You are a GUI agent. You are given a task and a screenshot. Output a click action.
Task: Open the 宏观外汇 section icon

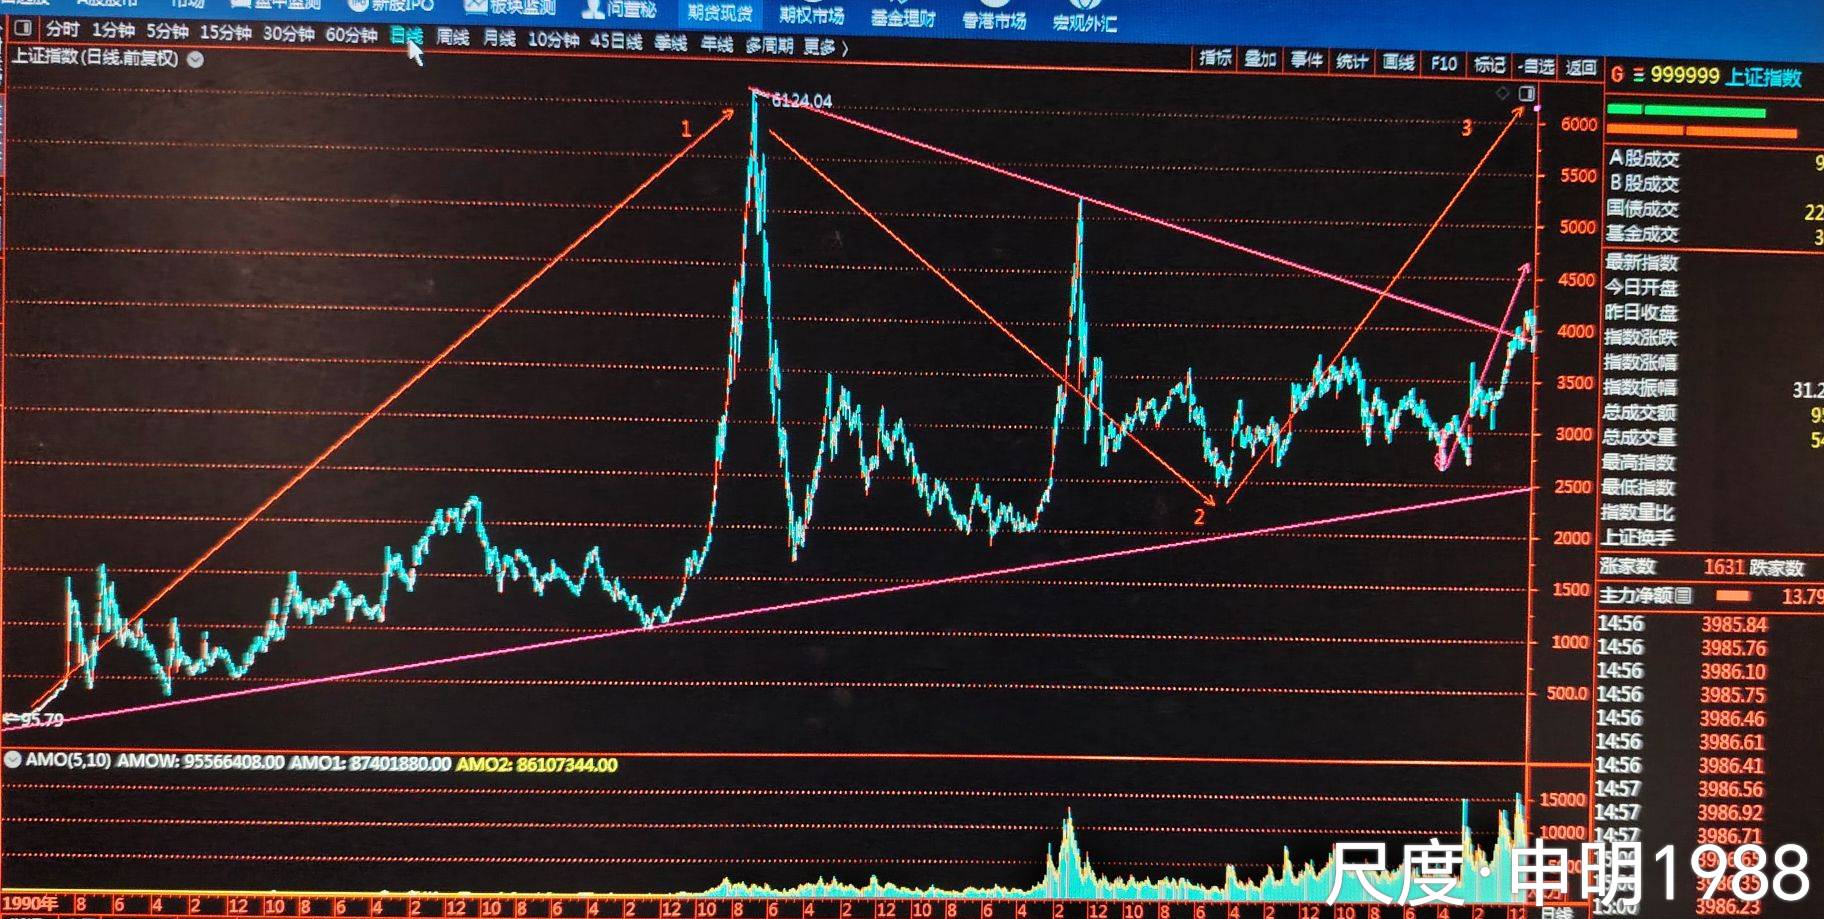(x=1084, y=6)
